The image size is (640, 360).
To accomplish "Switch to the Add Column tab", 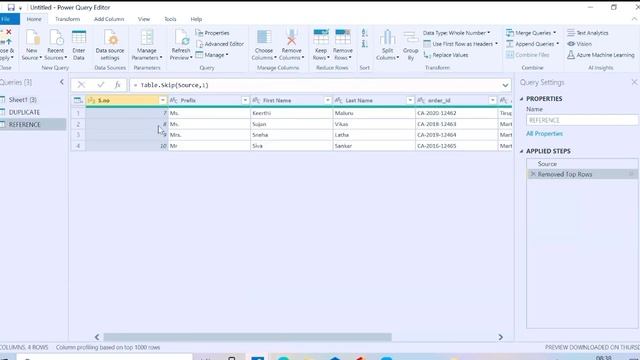I will [x=109, y=19].
